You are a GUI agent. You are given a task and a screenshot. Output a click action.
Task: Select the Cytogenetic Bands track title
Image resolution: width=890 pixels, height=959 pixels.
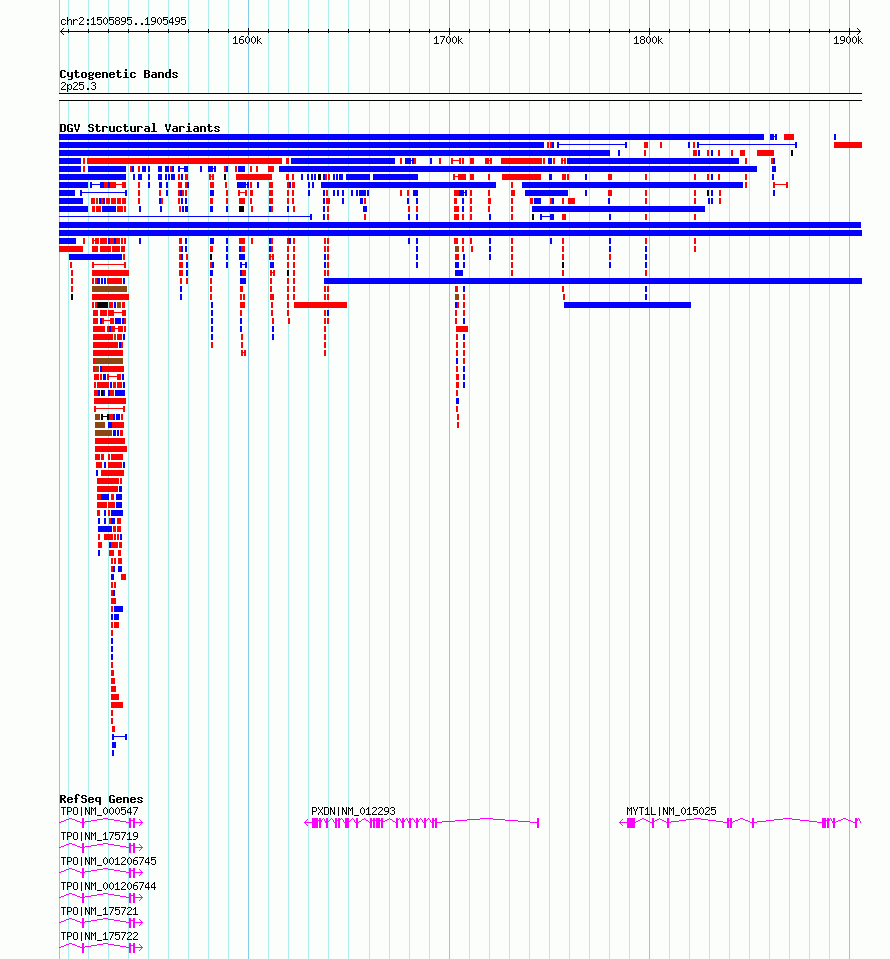(x=119, y=74)
